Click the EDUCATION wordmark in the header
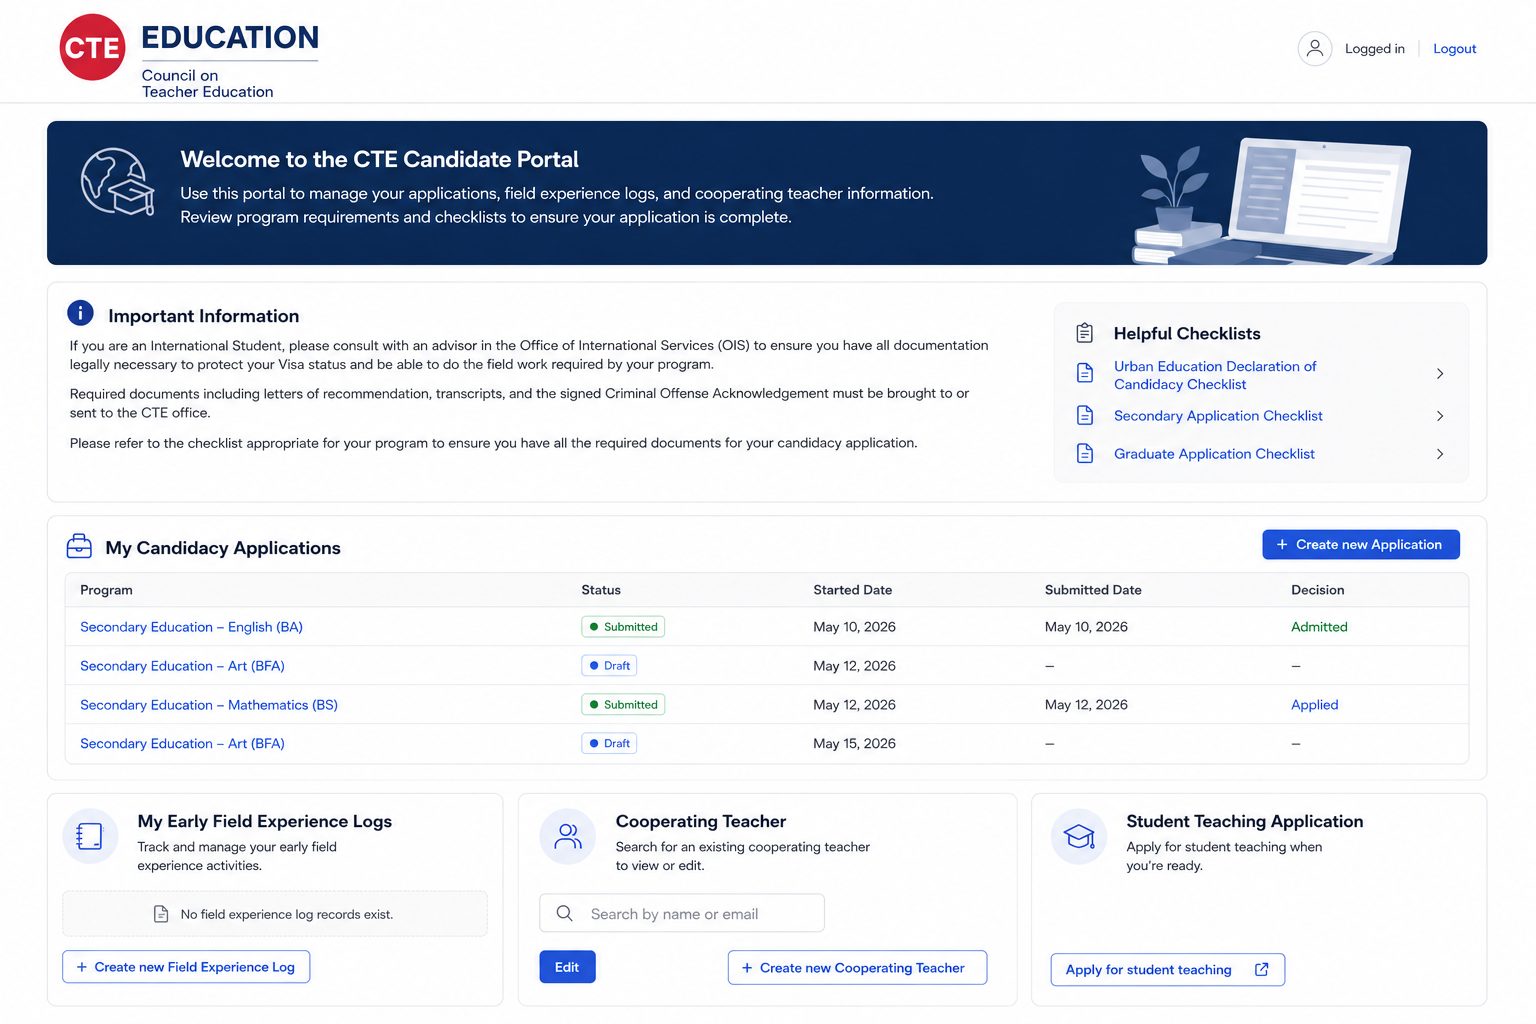1536x1024 pixels. [x=230, y=37]
